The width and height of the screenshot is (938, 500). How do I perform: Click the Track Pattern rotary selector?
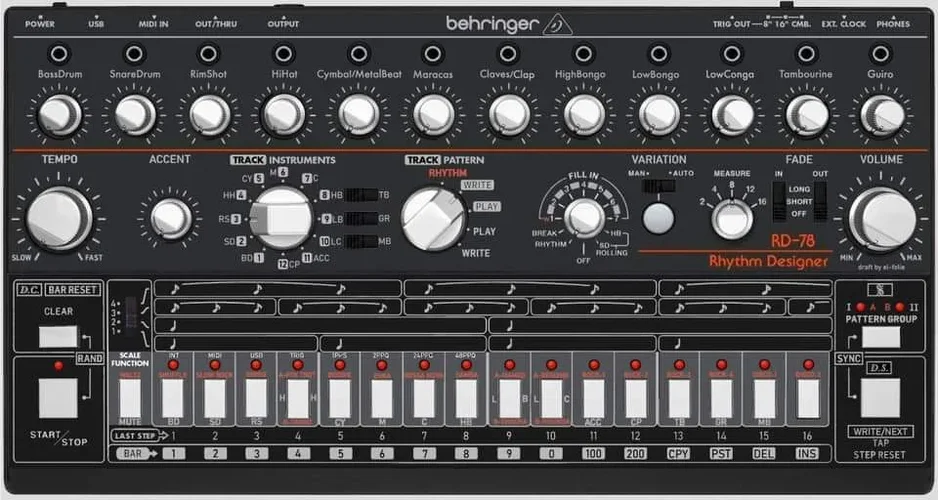(x=434, y=219)
